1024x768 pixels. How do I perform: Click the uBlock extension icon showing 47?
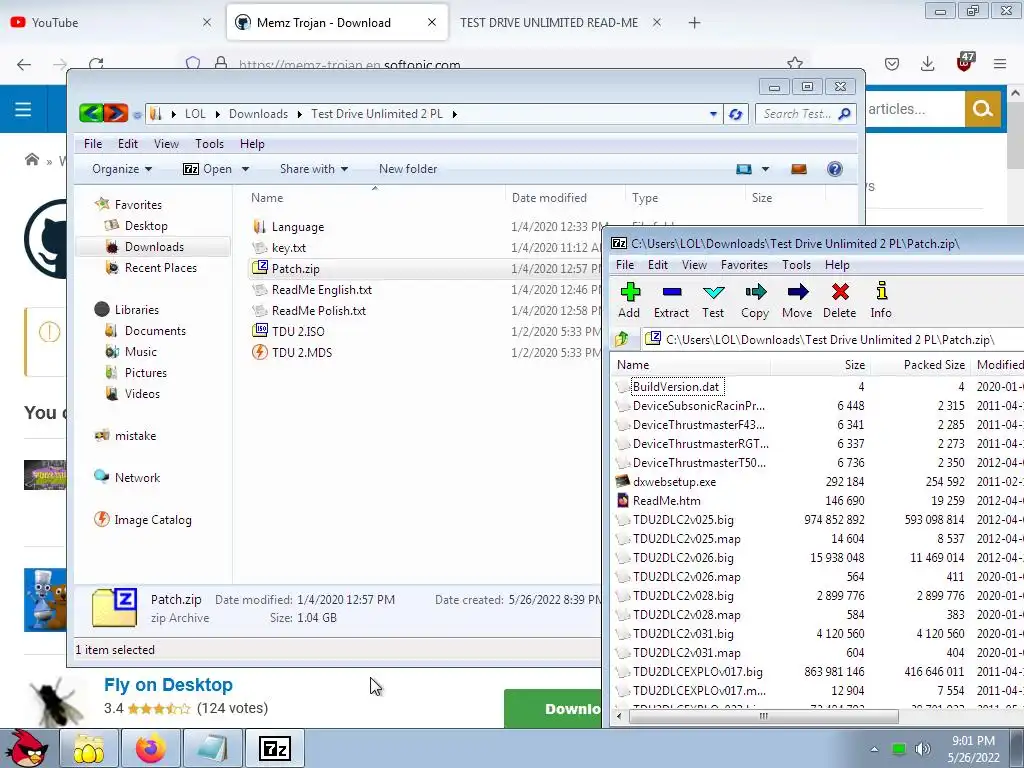click(x=965, y=62)
